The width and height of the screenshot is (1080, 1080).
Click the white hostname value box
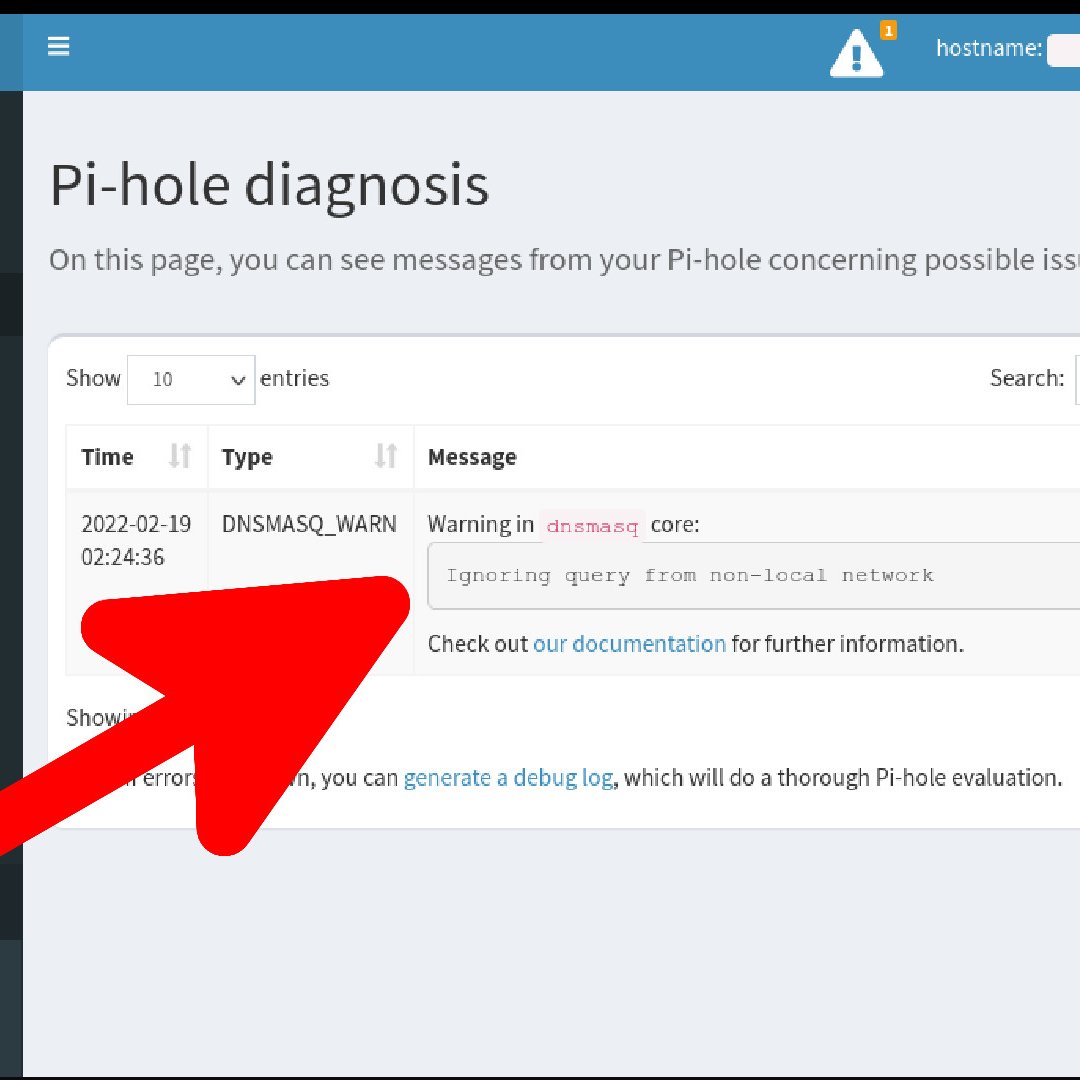(1063, 49)
